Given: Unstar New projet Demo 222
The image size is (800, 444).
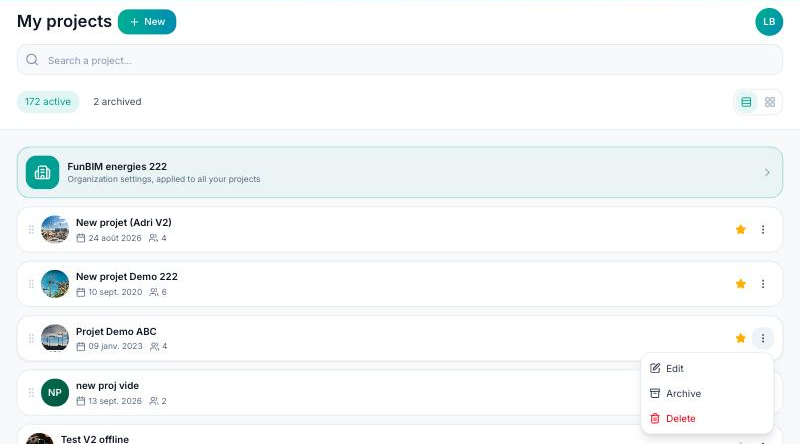Looking at the screenshot, I should (741, 284).
